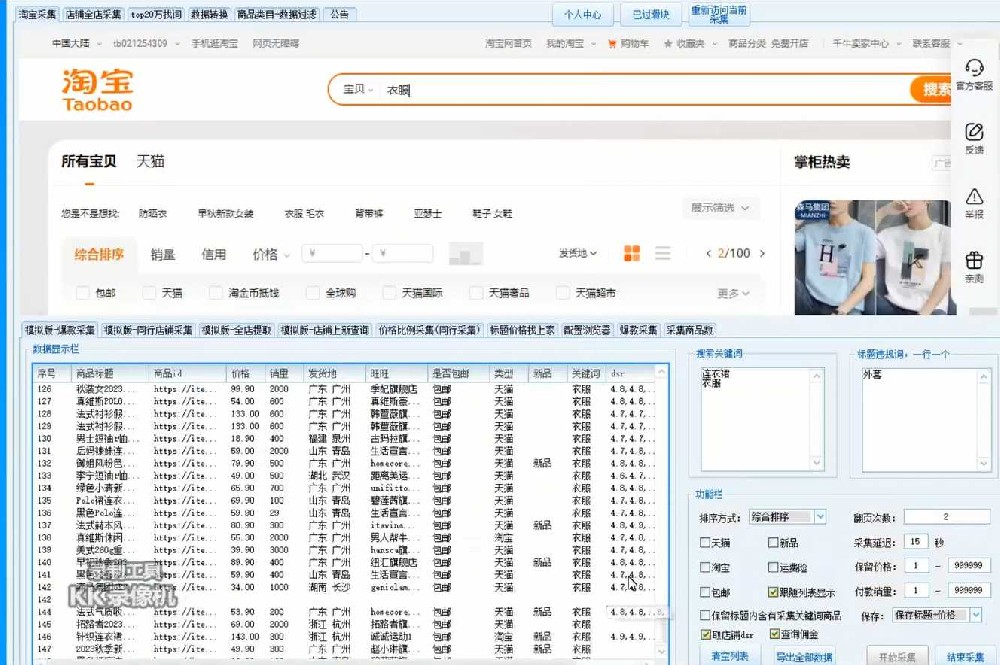The width and height of the screenshot is (1000, 665).
Task: Click the orange search (搜索) button
Action: (x=931, y=90)
